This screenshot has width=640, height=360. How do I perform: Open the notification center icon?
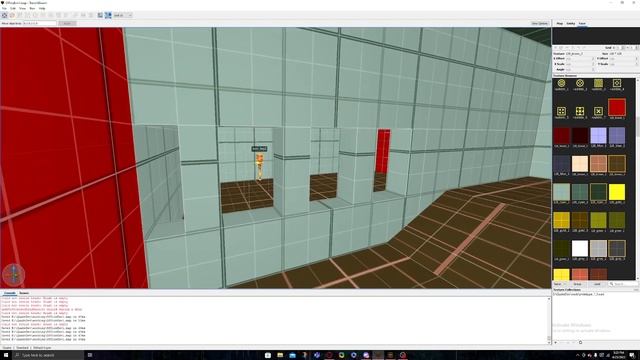tap(632, 355)
